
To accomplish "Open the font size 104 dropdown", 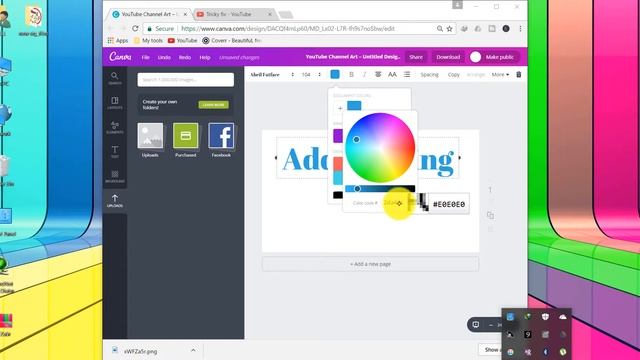I will click(311, 75).
